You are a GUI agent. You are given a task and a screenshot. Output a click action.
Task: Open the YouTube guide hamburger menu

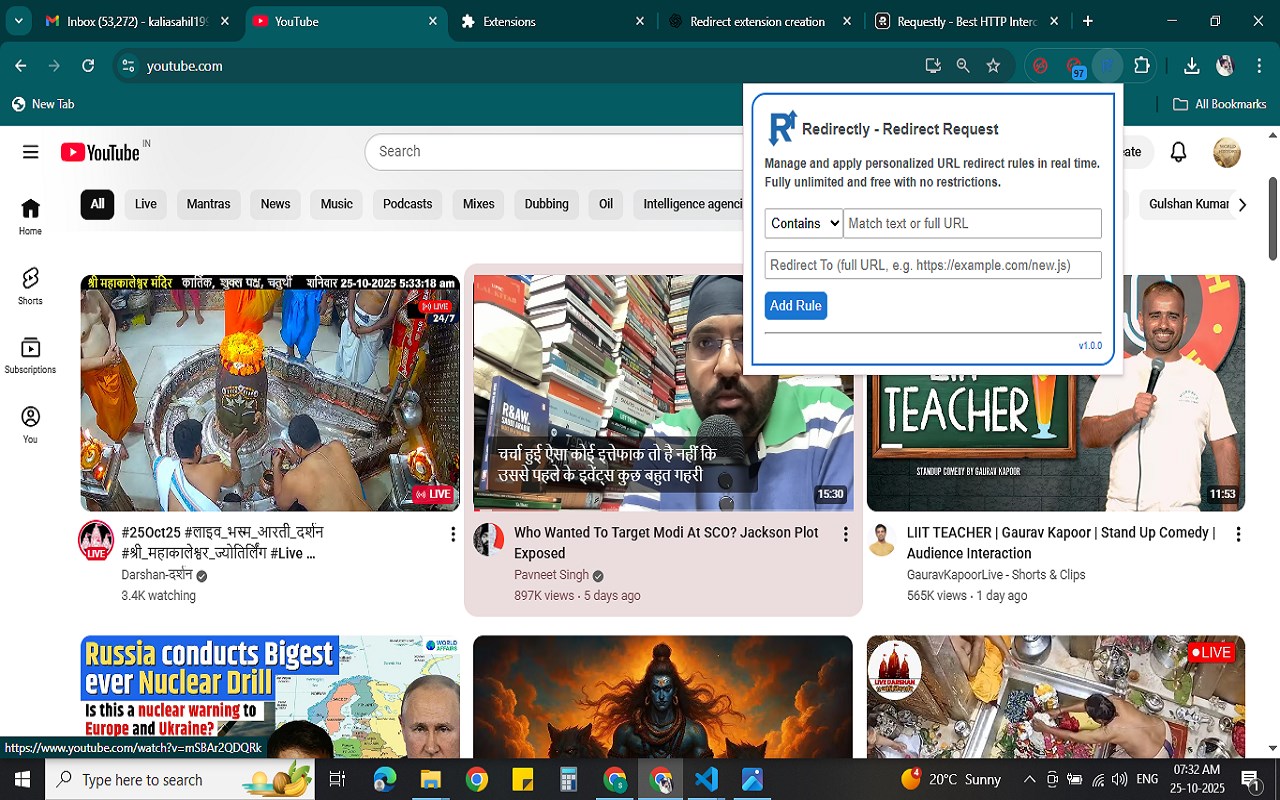pos(30,152)
